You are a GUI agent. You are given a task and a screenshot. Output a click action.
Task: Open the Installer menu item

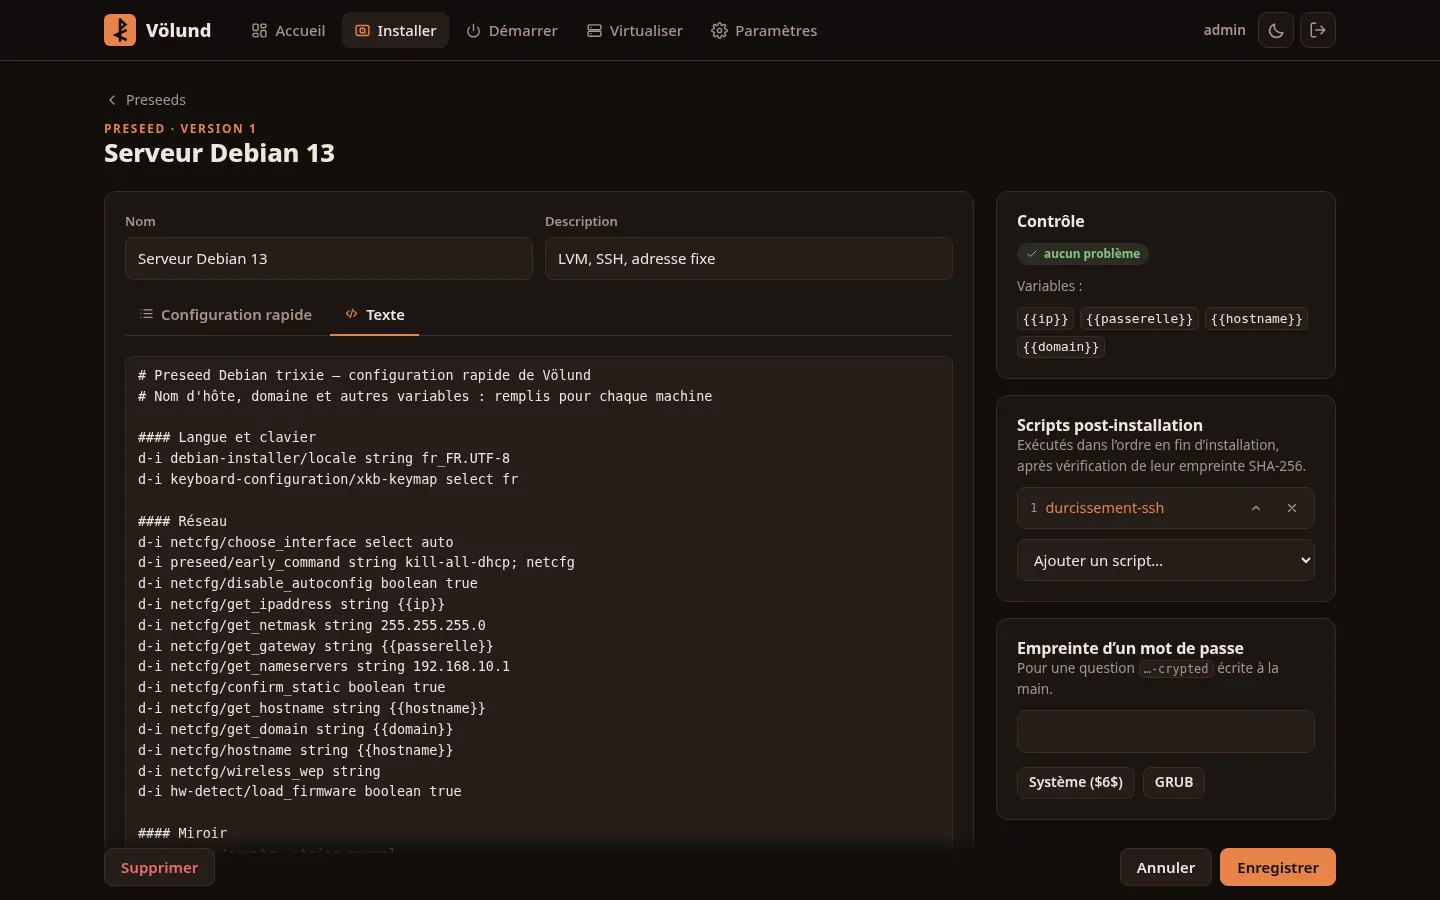396,31
